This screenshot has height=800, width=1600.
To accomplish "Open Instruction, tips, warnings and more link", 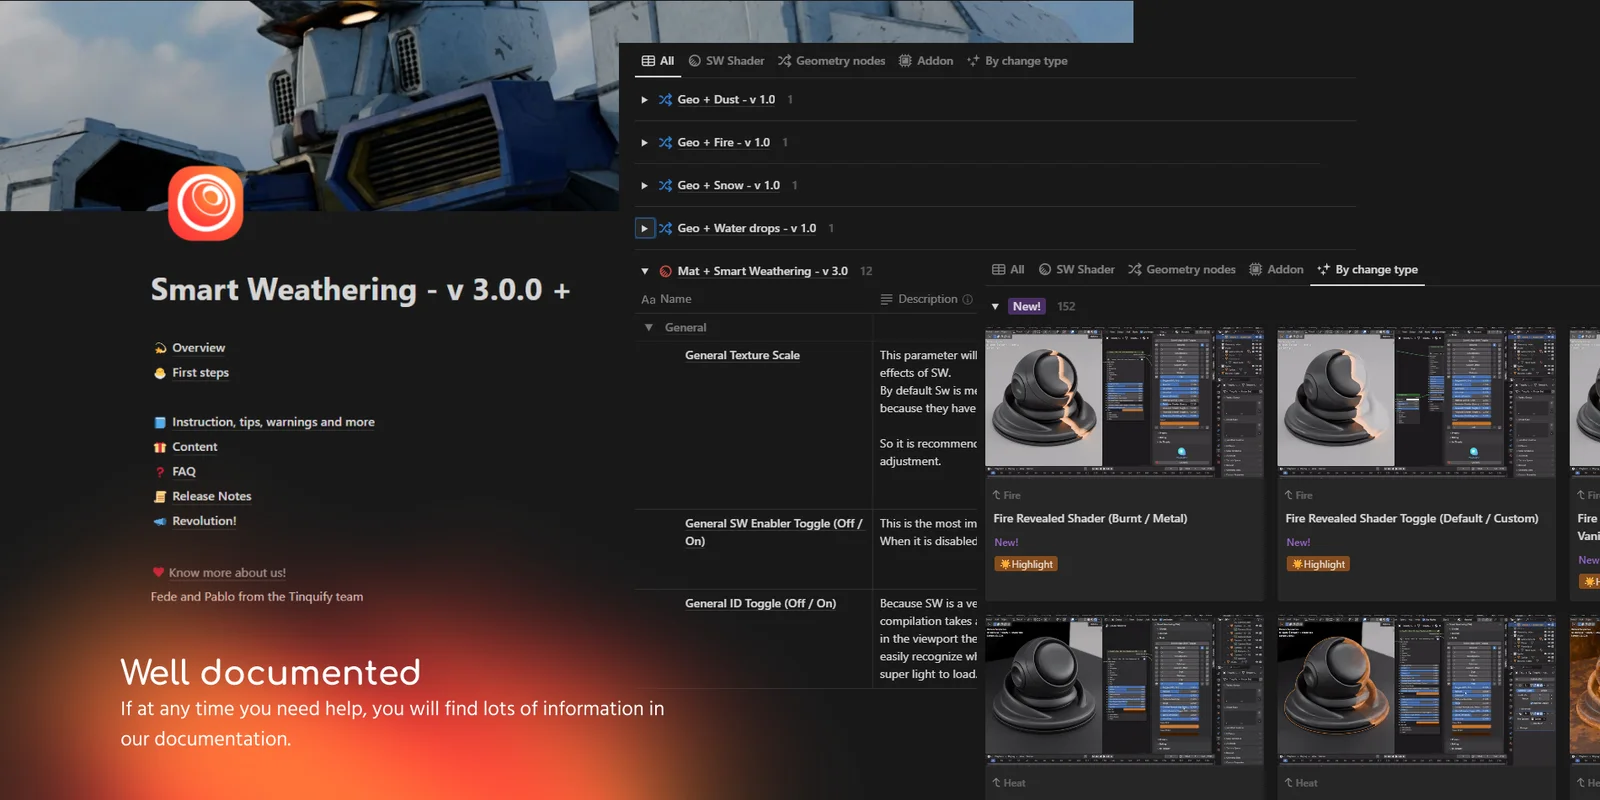I will (273, 422).
